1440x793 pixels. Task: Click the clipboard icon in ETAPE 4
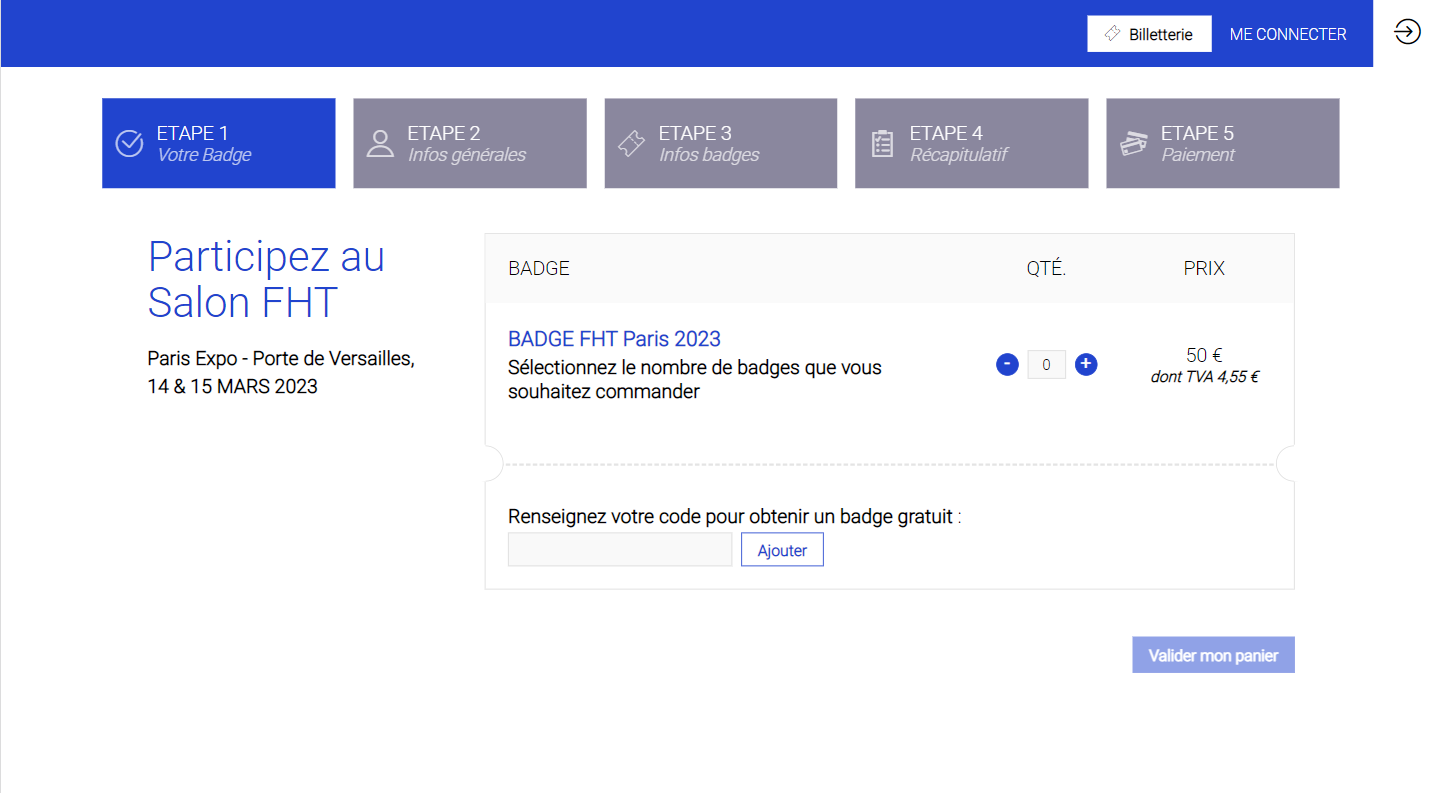882,143
